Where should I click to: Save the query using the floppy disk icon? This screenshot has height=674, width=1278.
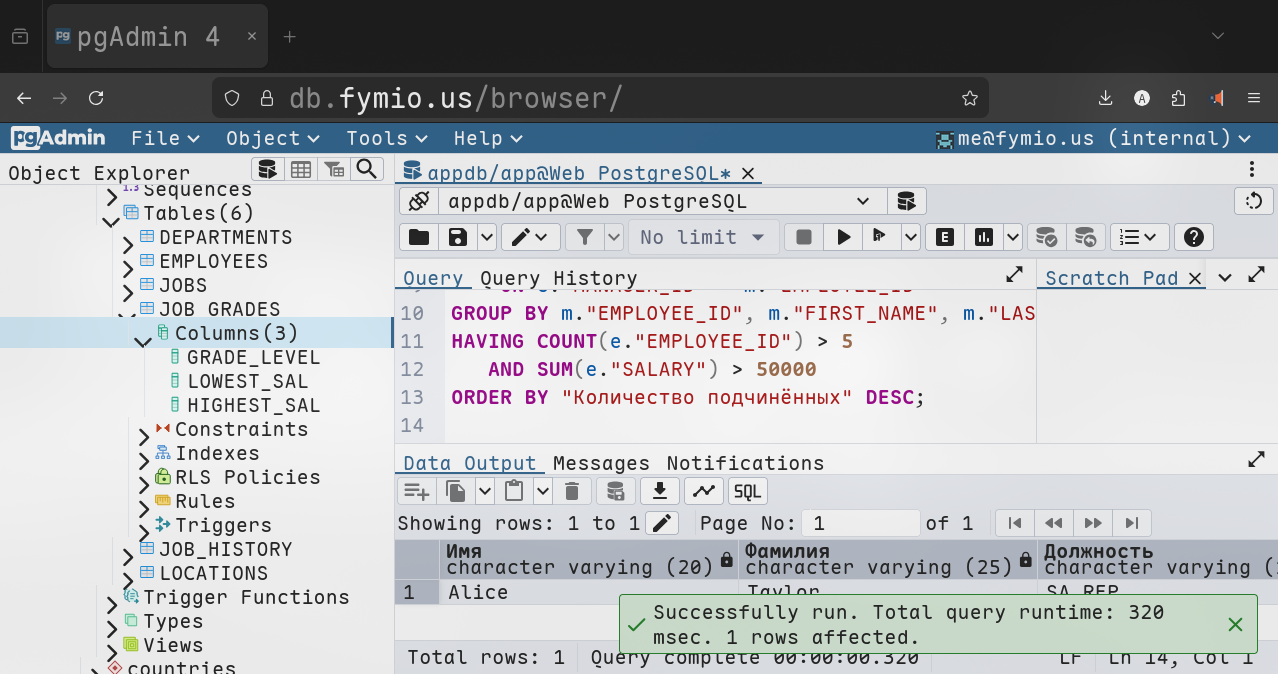pyautogui.click(x=458, y=237)
